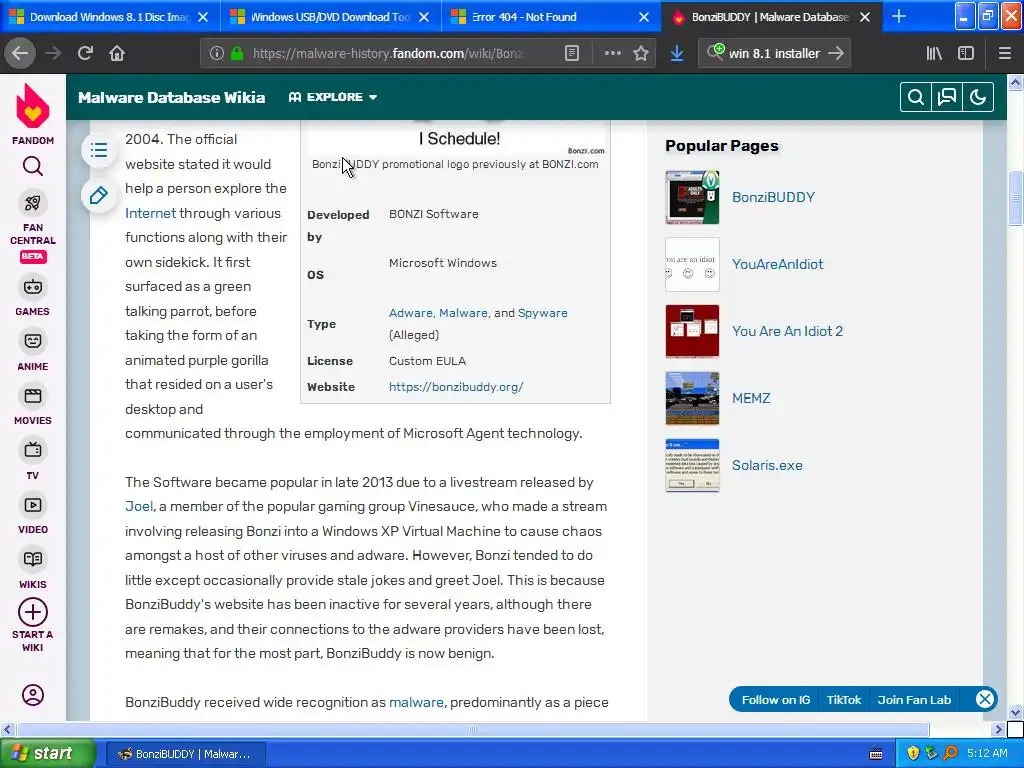Select the BonziBUDDY Malware Database tab
The image size is (1024, 768).
[771, 17]
